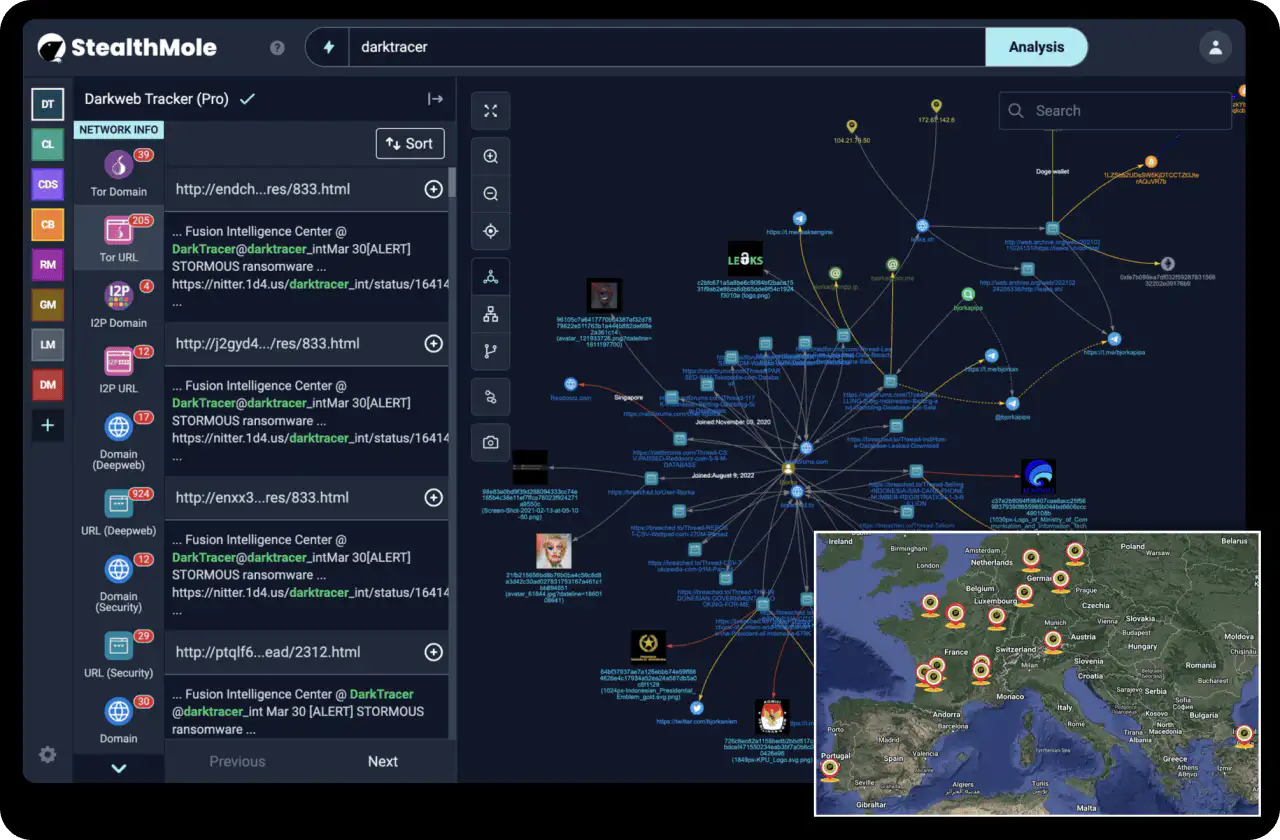
Task: Go to Next results page
Action: pyautogui.click(x=383, y=761)
